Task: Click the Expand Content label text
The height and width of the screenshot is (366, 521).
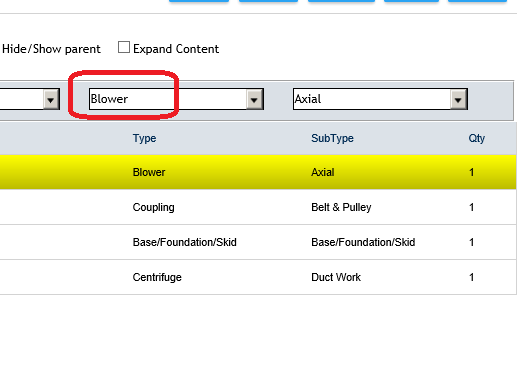Action: pyautogui.click(x=176, y=49)
